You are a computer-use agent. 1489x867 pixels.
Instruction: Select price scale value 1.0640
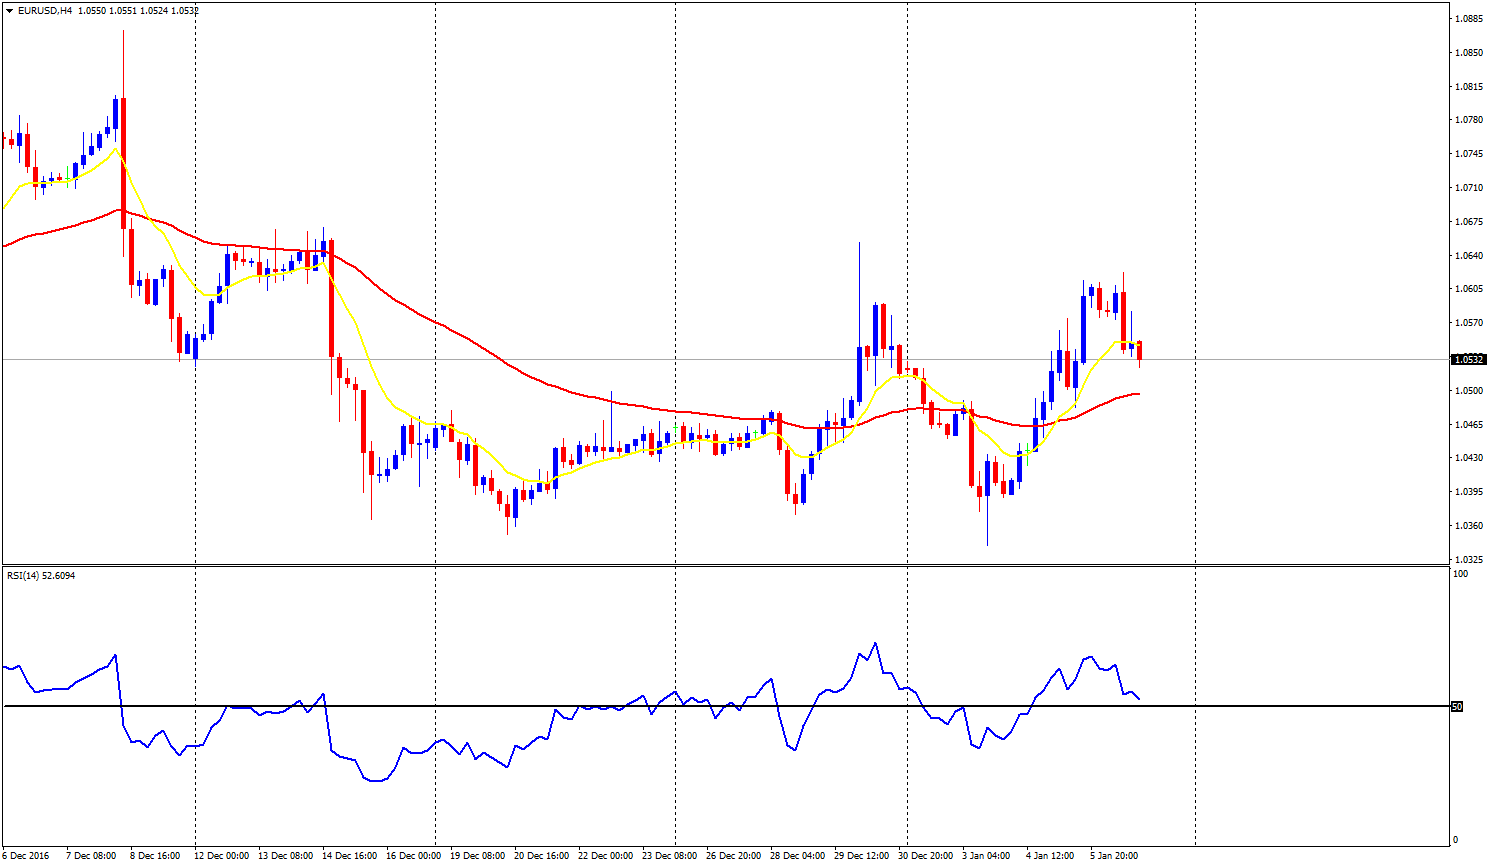pos(1469,256)
